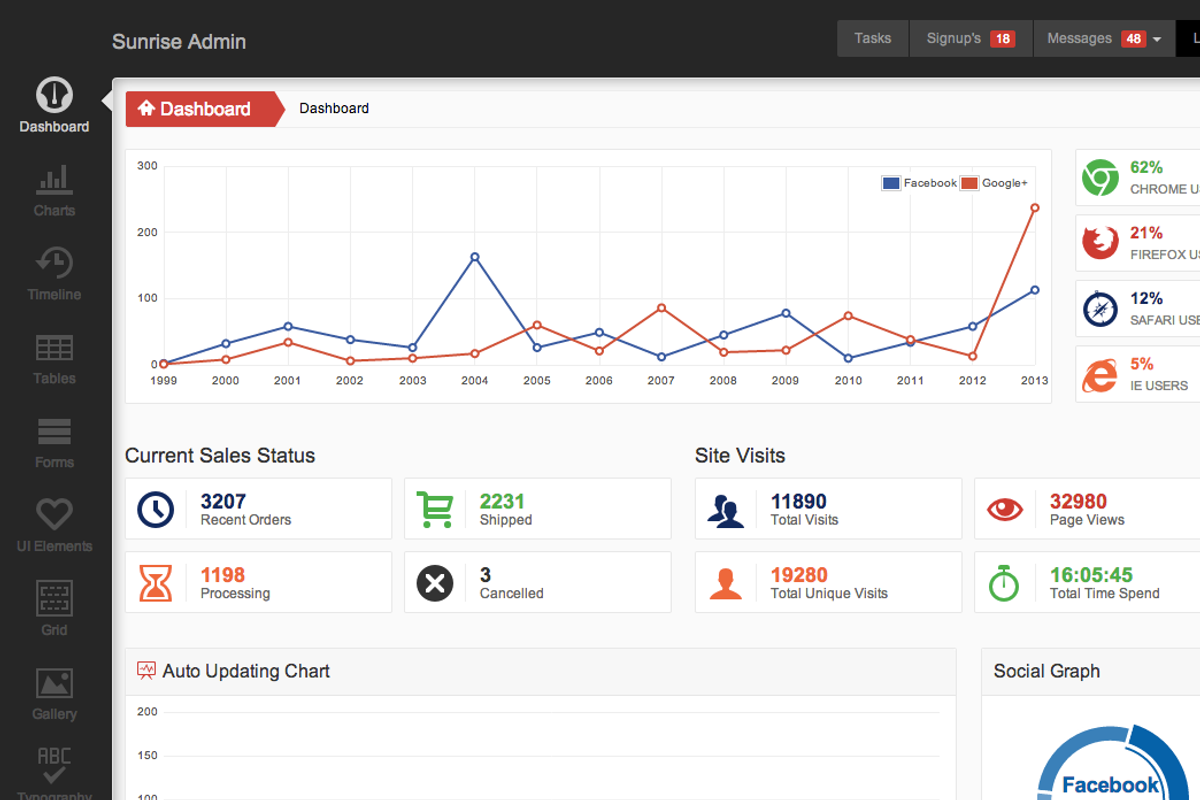
Task: Click the 1198 Processing value
Action: (223, 575)
